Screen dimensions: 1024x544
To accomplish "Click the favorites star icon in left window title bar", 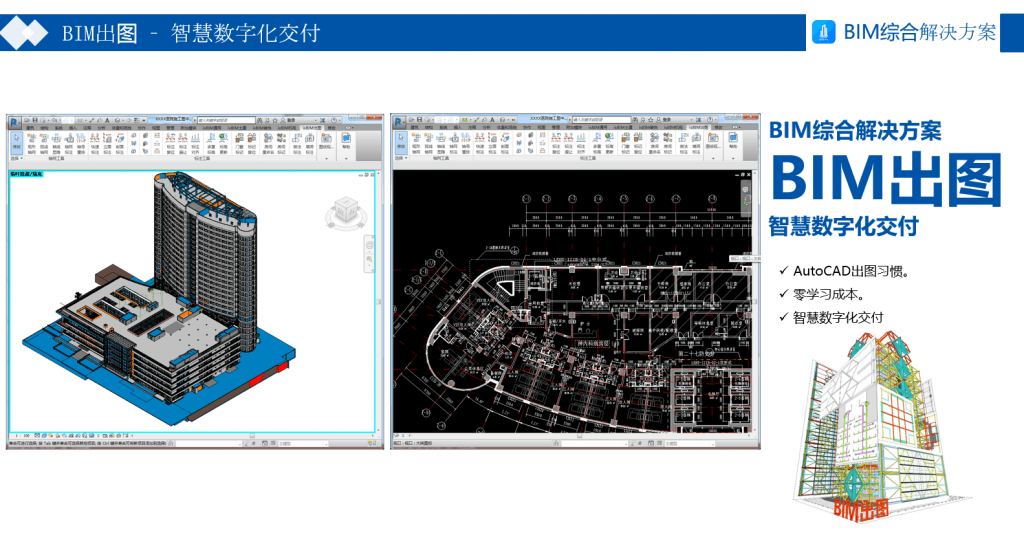I will 275,120.
